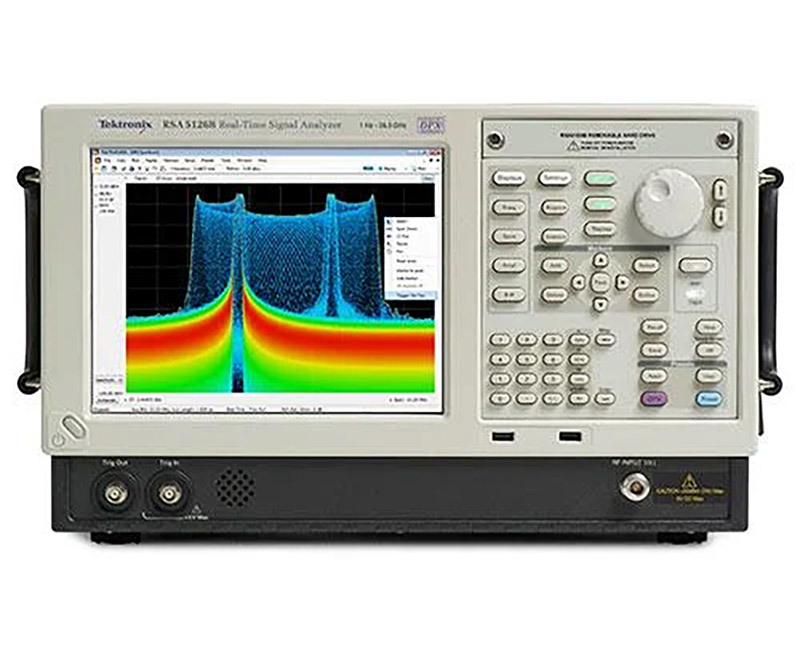This screenshot has width=800, height=645.
Task: Push the front-panel Help key
Action: (x=709, y=327)
